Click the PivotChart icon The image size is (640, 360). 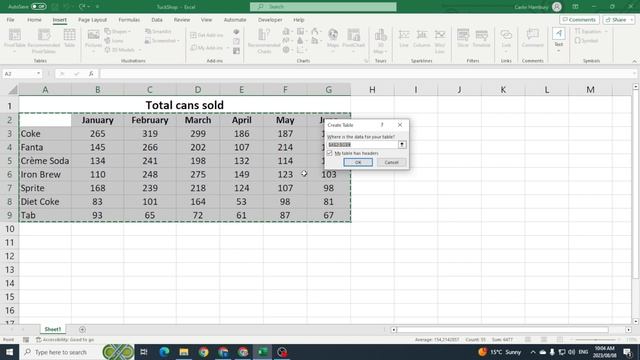[353, 39]
